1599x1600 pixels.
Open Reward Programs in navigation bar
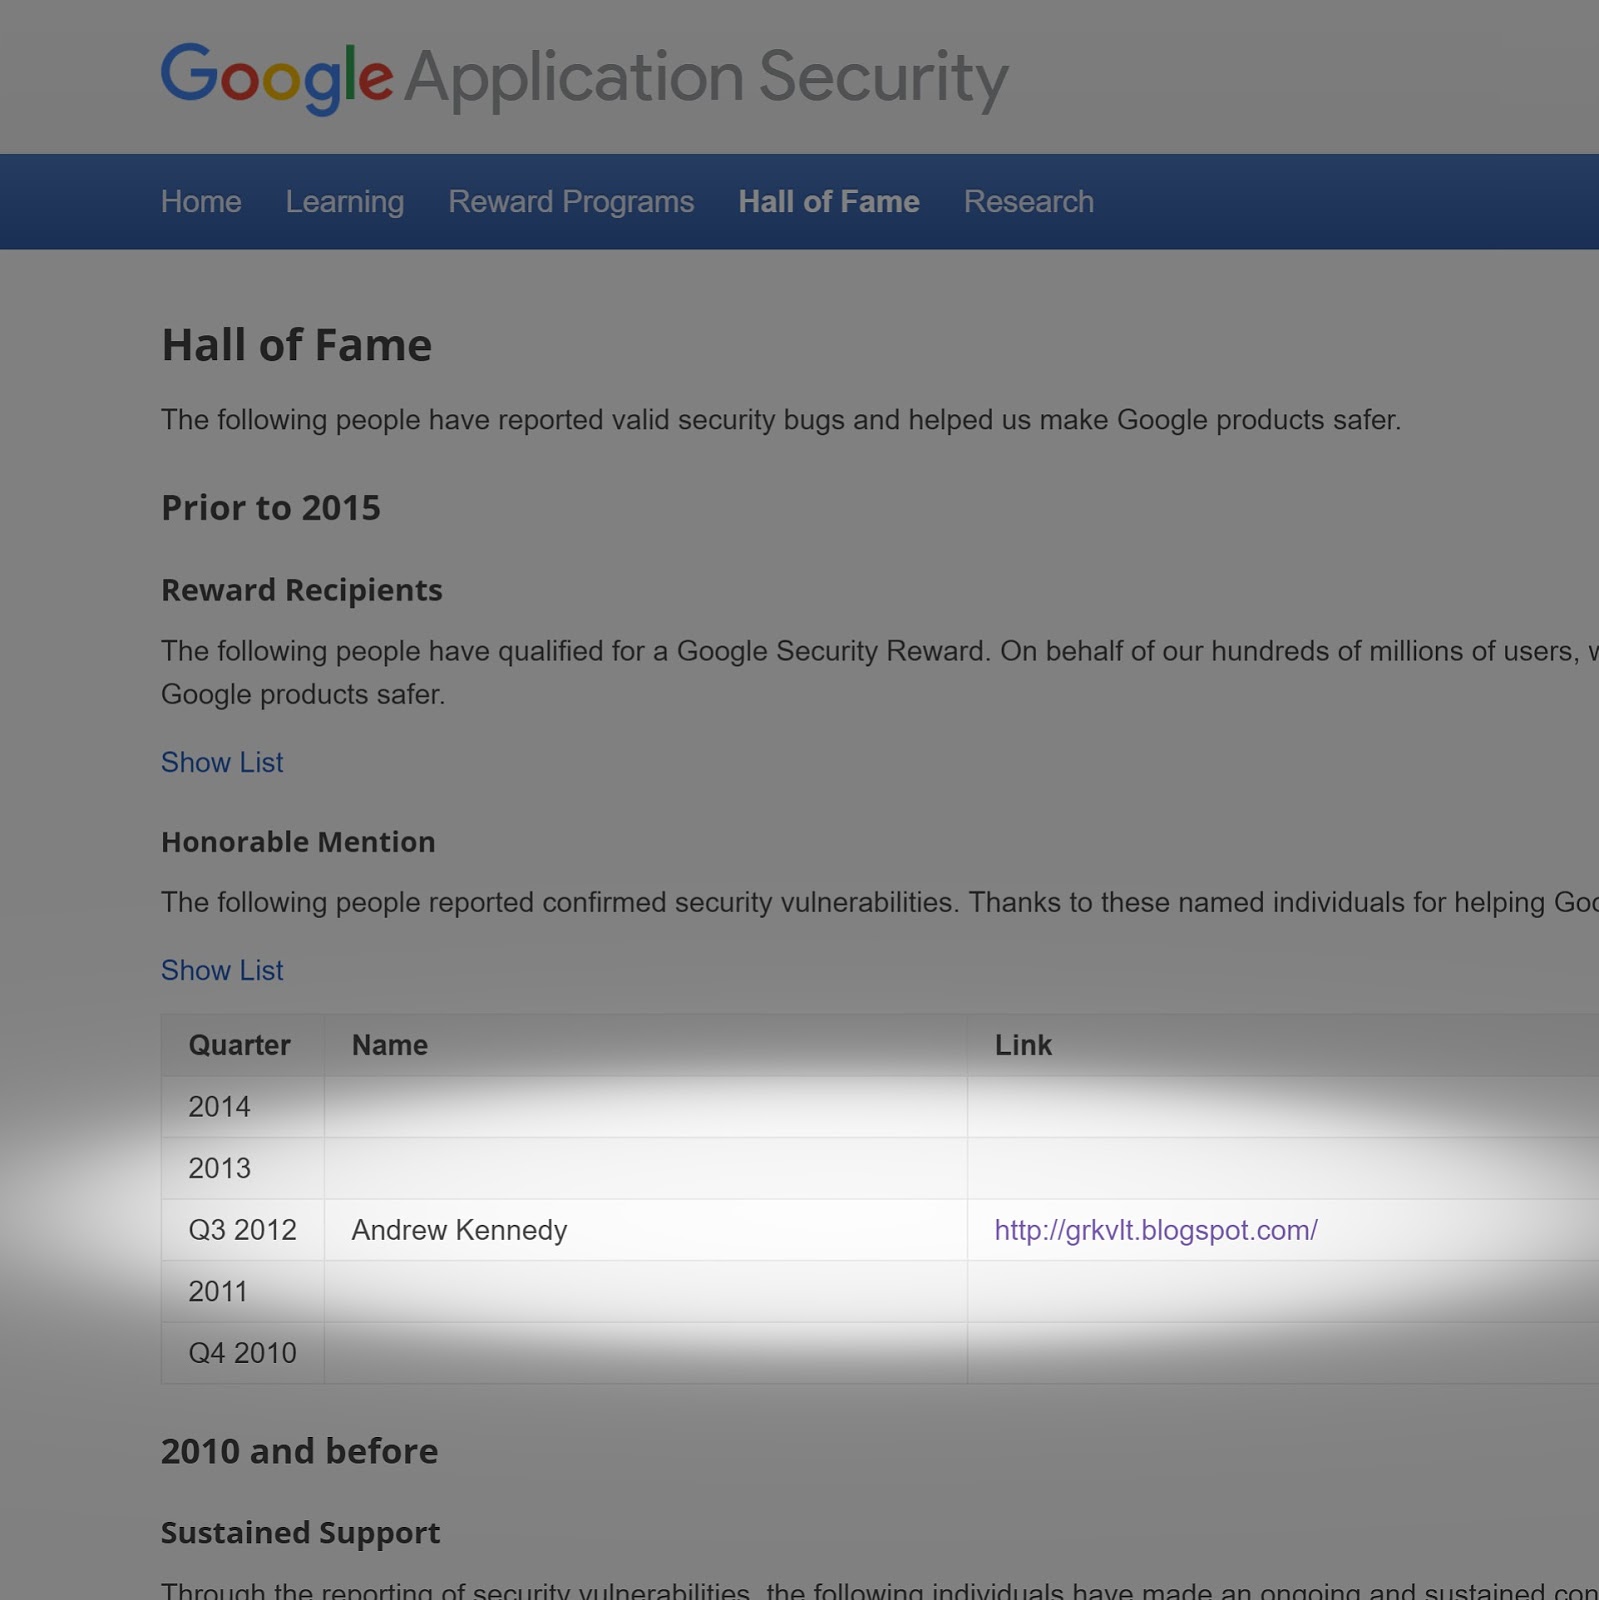[x=571, y=202]
